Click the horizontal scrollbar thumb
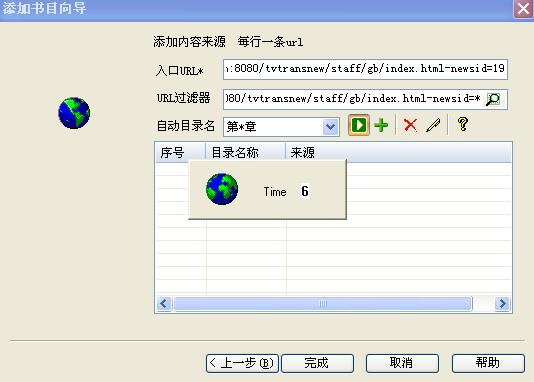Image resolution: width=534 pixels, height=382 pixels. point(323,303)
